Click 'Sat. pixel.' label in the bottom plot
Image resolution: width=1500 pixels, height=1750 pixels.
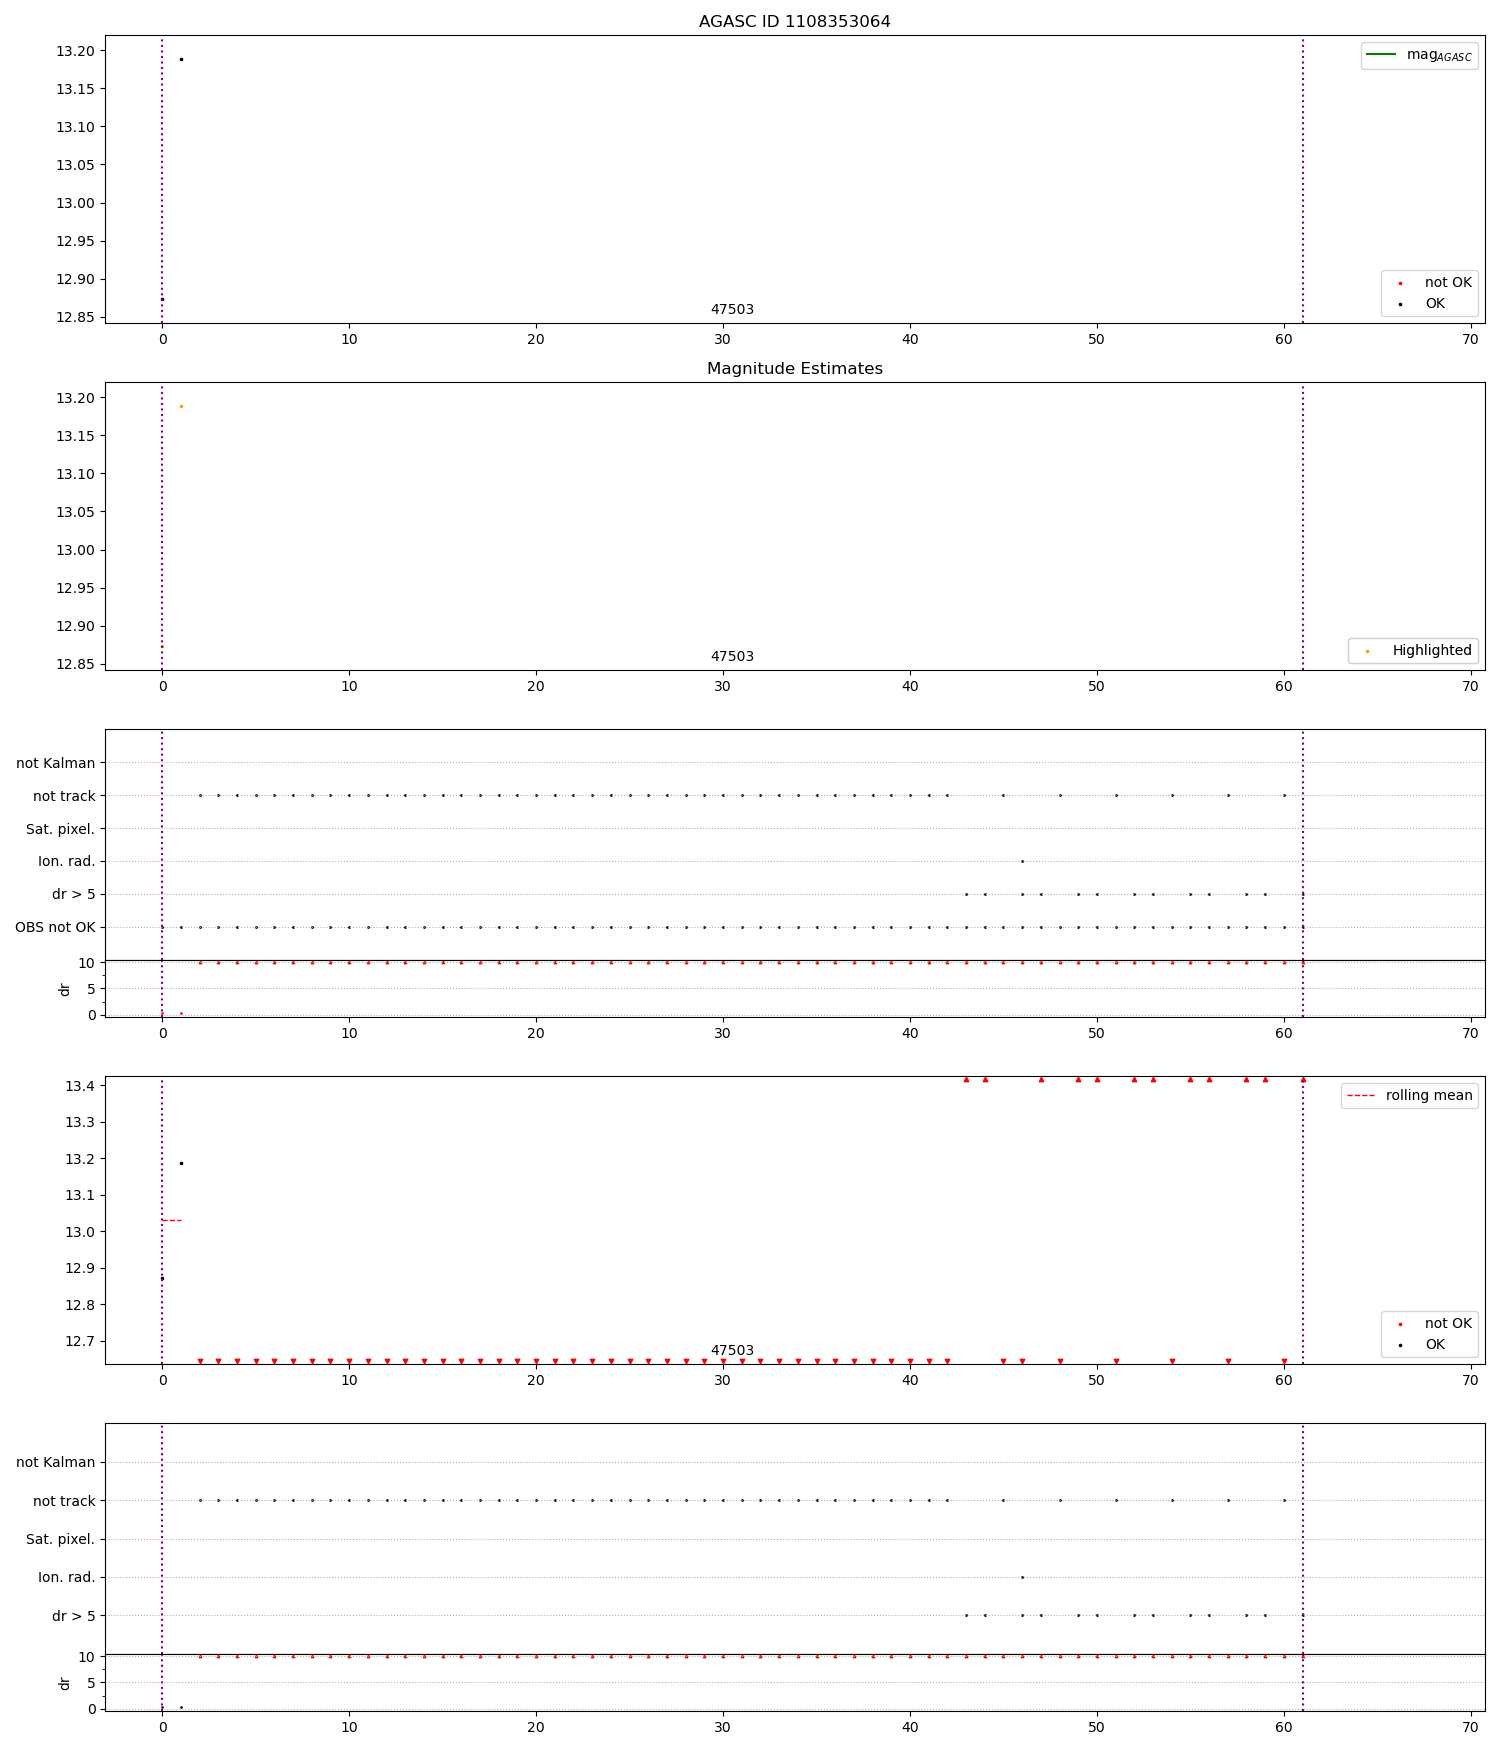click(x=61, y=1539)
